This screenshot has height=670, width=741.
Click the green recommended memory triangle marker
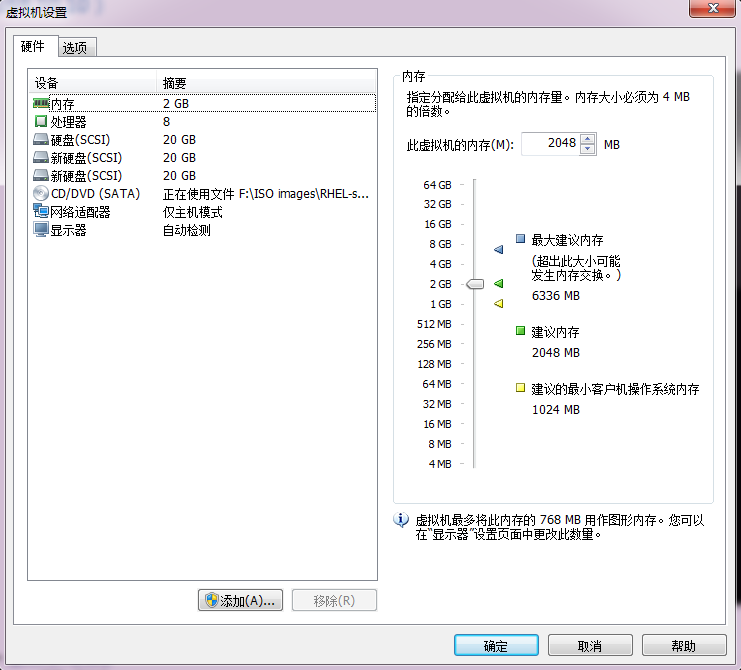pos(498,284)
